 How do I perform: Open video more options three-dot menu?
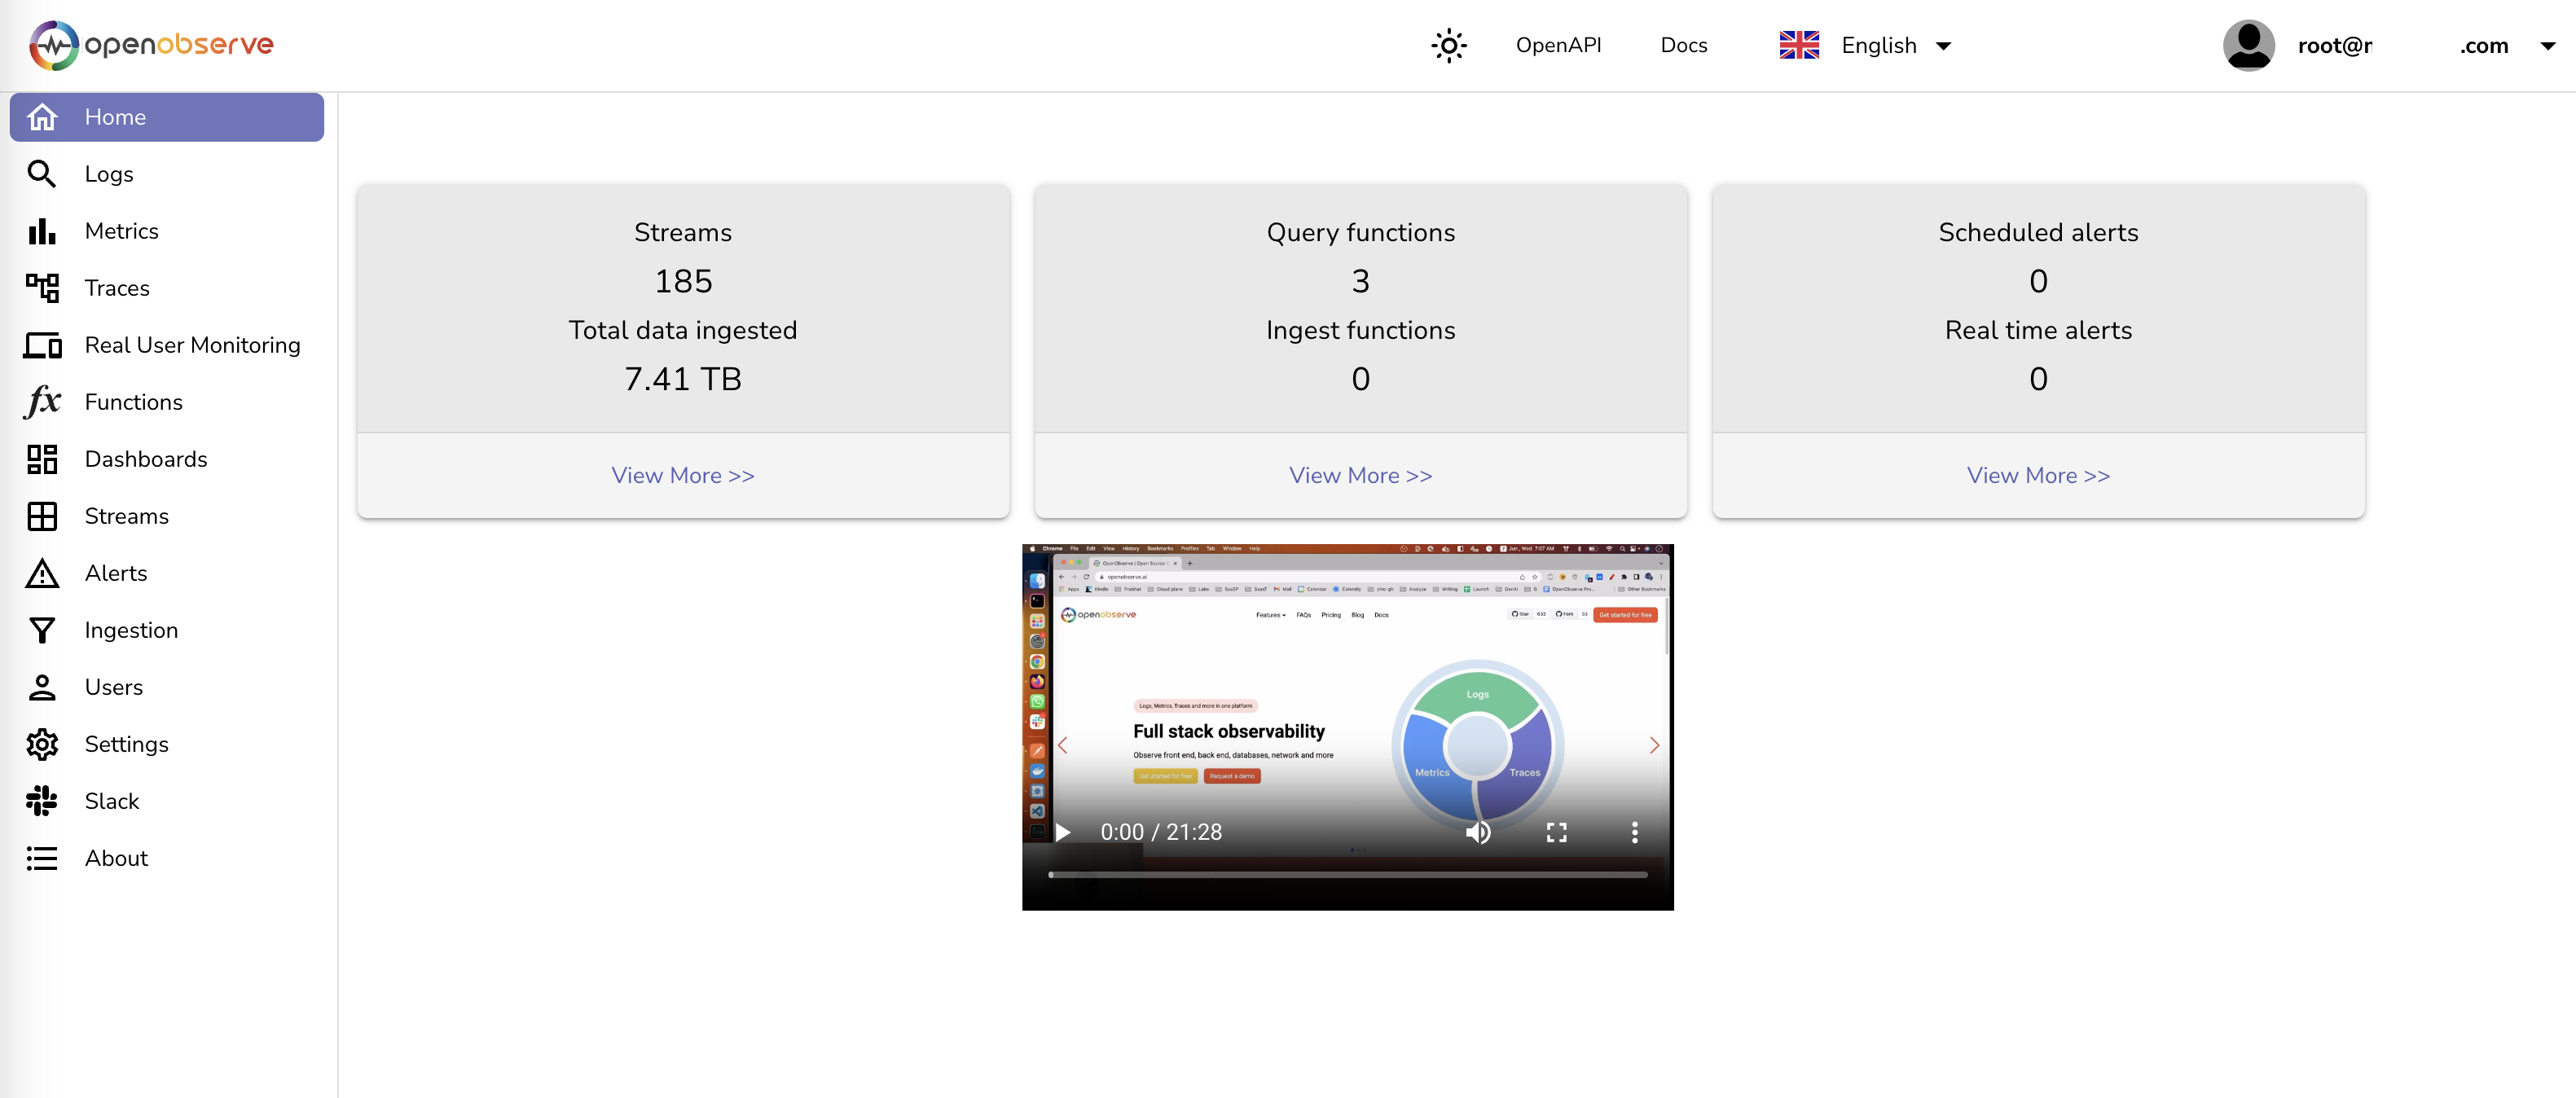1634,832
